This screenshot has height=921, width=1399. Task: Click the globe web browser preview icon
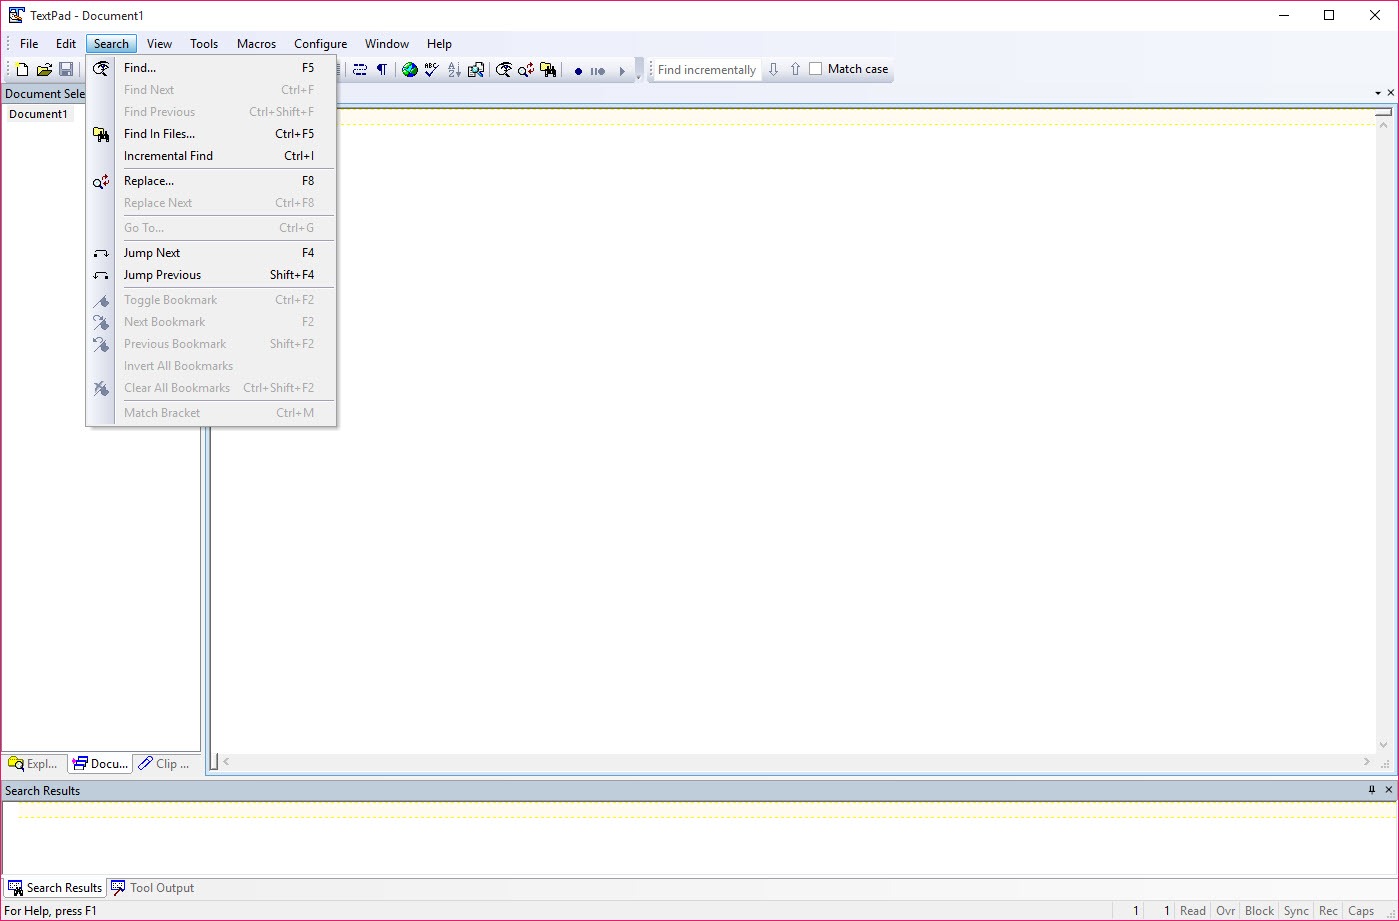coord(409,70)
